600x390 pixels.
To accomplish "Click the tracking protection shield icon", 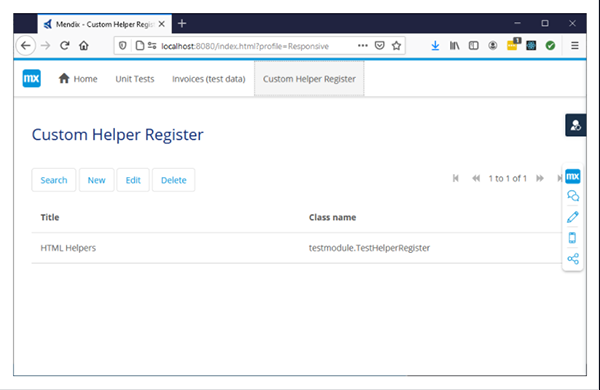I will pyautogui.click(x=122, y=46).
